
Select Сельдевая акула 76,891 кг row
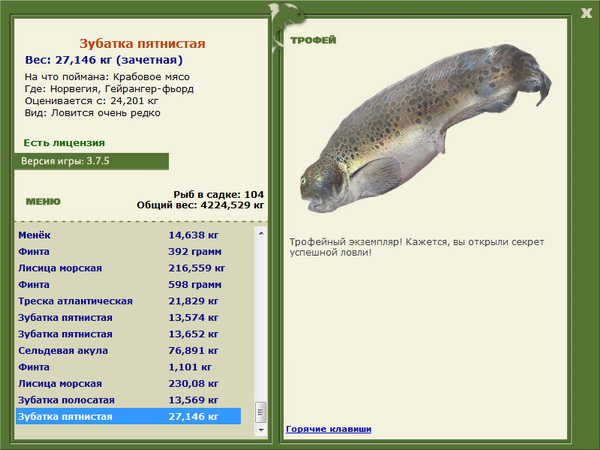pos(129,351)
